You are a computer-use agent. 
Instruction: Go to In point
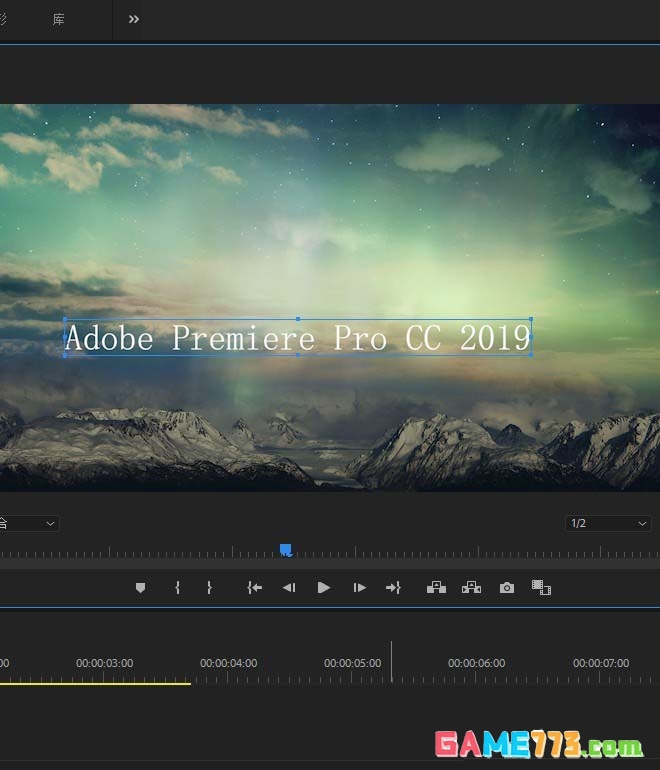[254, 587]
